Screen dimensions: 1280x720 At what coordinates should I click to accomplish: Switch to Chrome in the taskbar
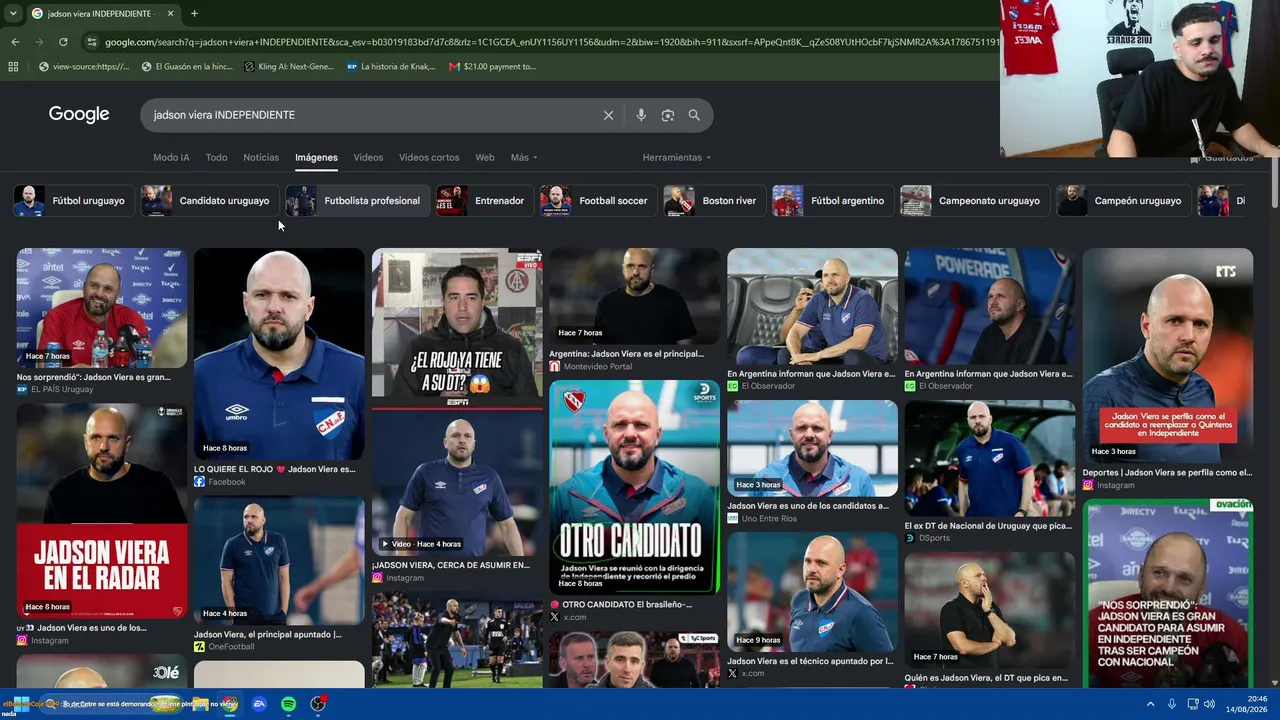(x=229, y=704)
